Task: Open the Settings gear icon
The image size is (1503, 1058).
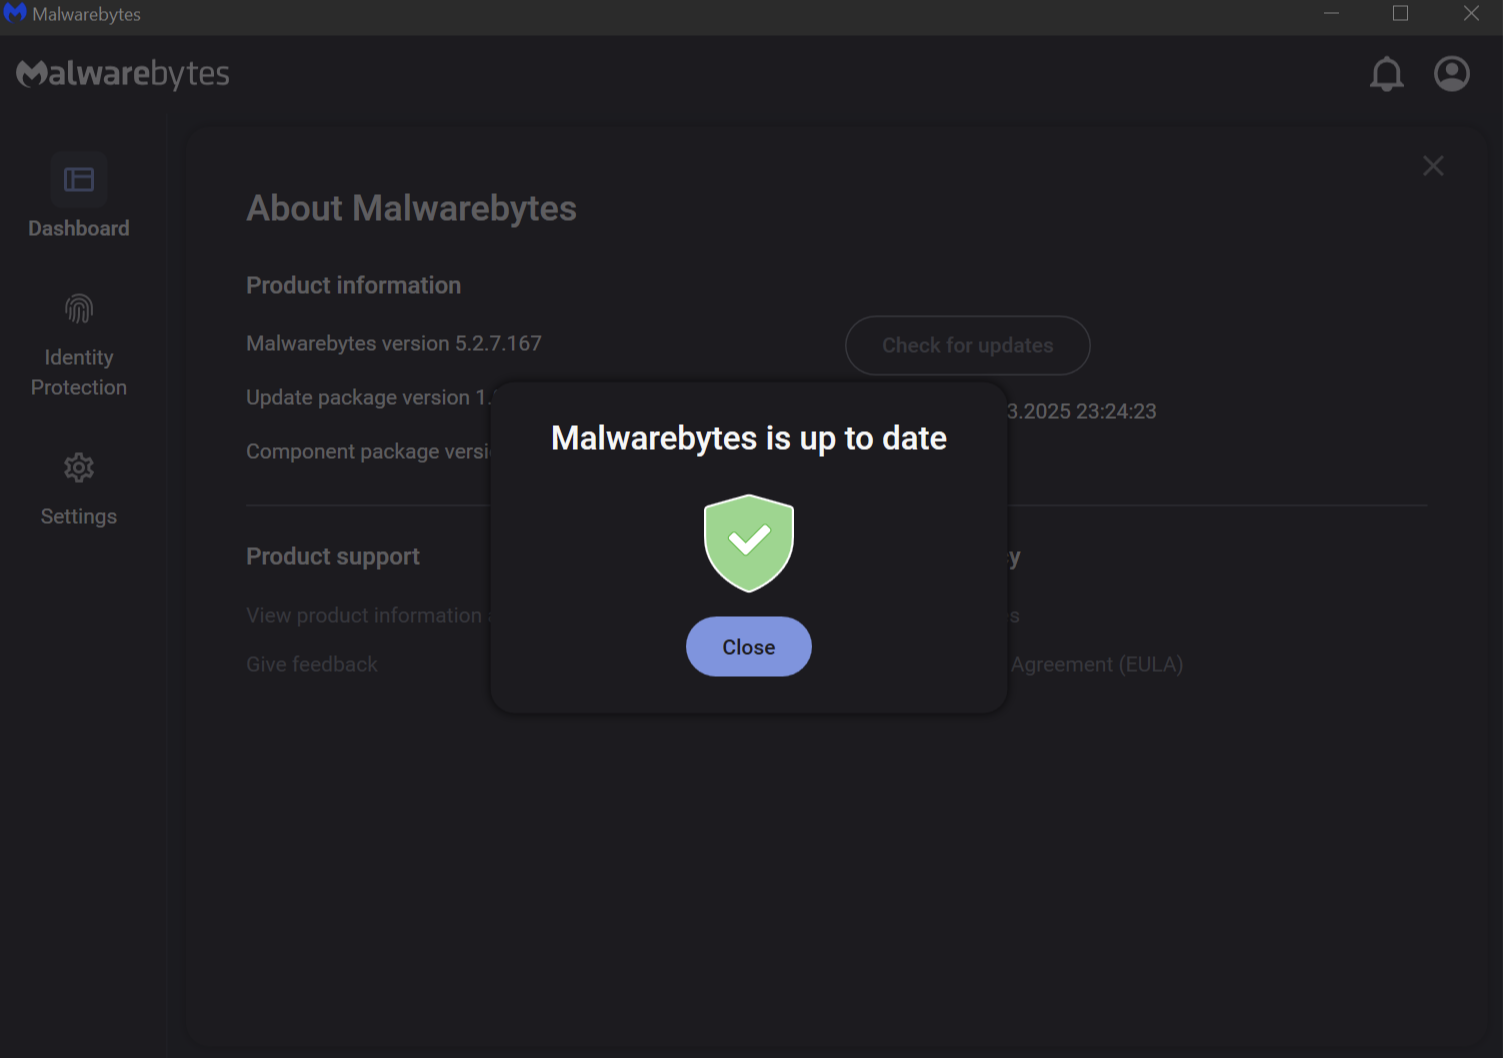Action: point(79,467)
